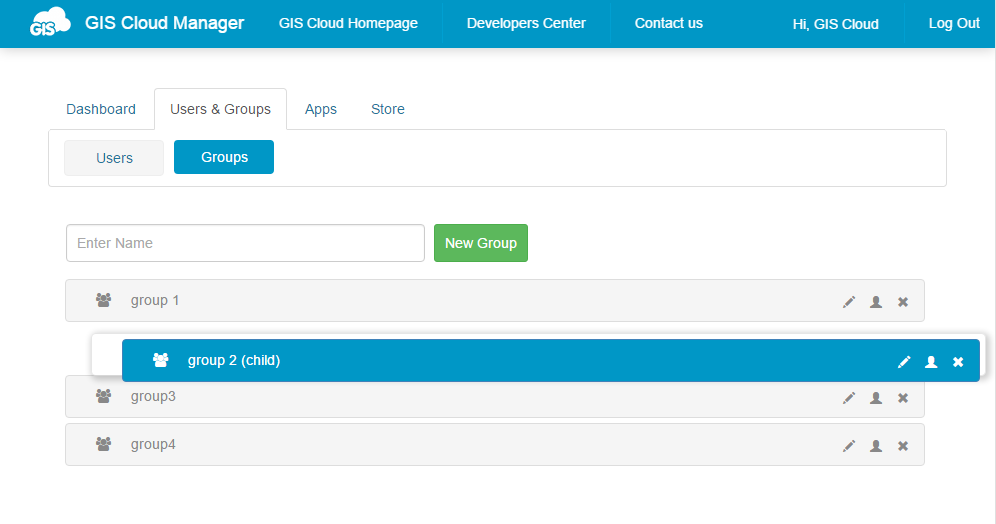The image size is (996, 524).
Task: Delete group3 with the X icon
Action: (903, 398)
